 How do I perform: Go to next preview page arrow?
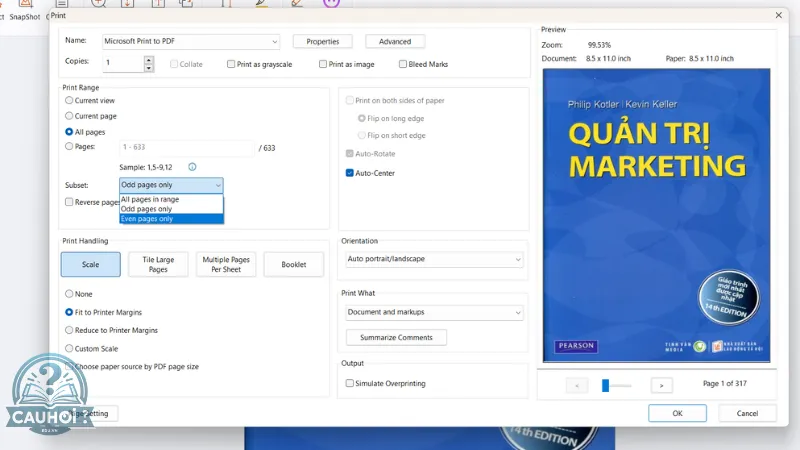(662, 385)
